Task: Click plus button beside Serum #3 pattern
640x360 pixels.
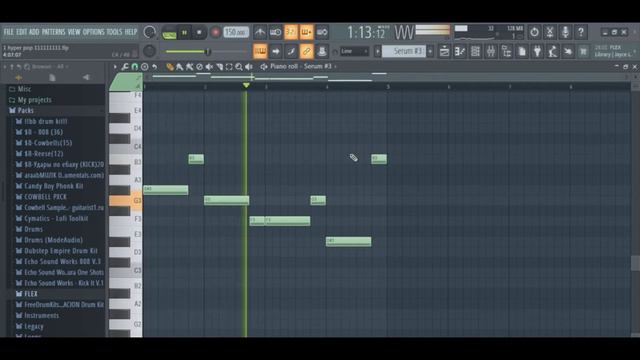Action: point(430,51)
